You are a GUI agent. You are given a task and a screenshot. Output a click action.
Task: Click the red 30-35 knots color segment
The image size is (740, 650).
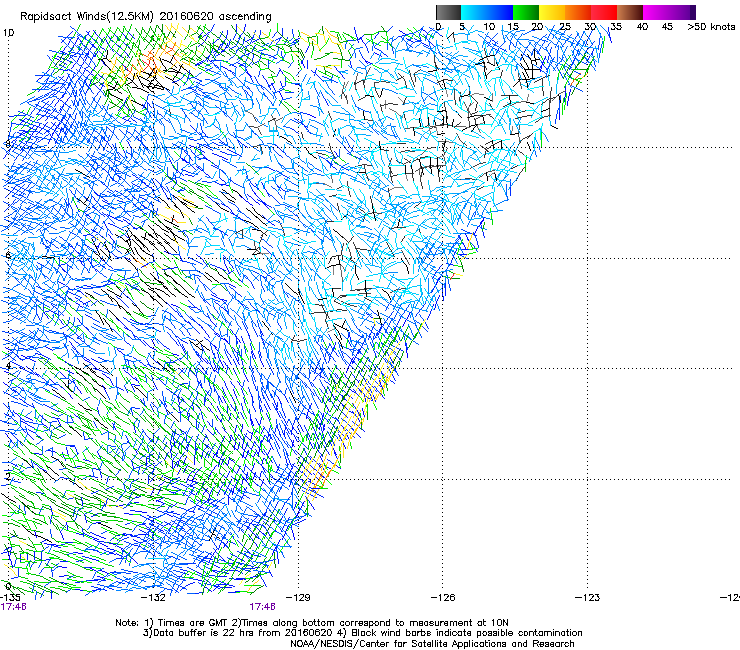click(x=604, y=12)
